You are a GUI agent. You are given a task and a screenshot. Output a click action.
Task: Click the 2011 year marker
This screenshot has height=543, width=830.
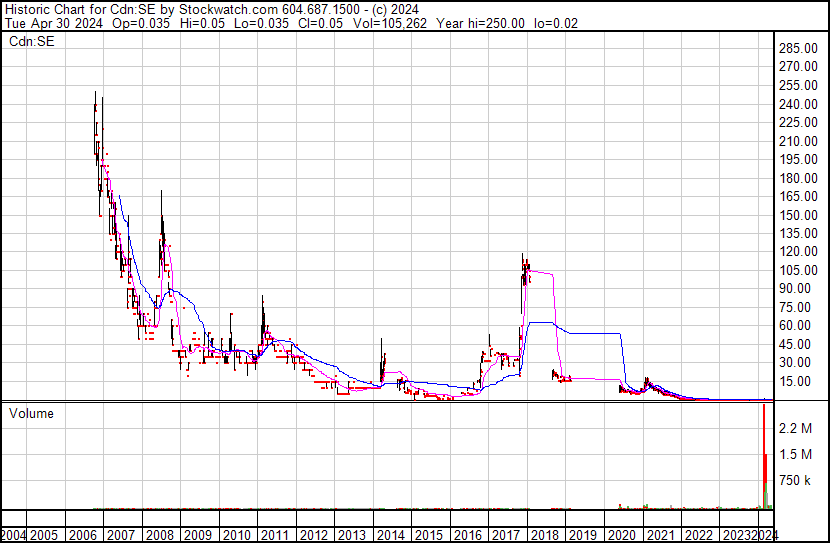coord(275,535)
